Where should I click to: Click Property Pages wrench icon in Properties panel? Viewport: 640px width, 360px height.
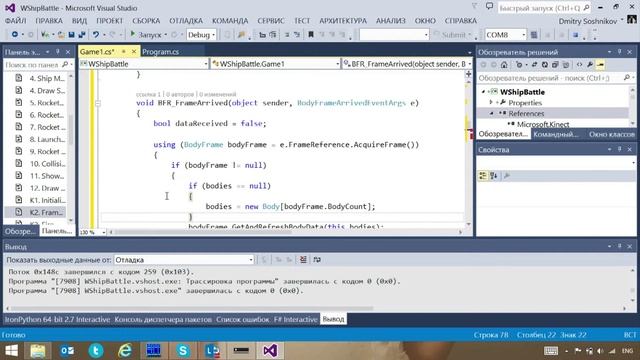click(x=507, y=176)
